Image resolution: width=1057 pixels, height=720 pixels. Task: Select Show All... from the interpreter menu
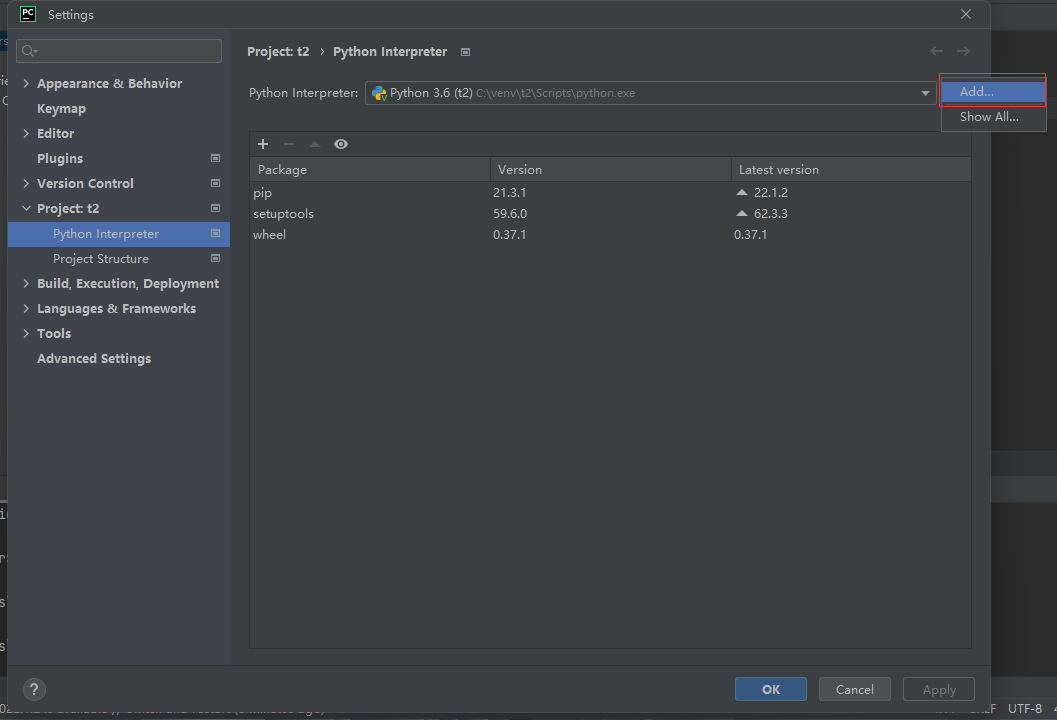tap(993, 117)
